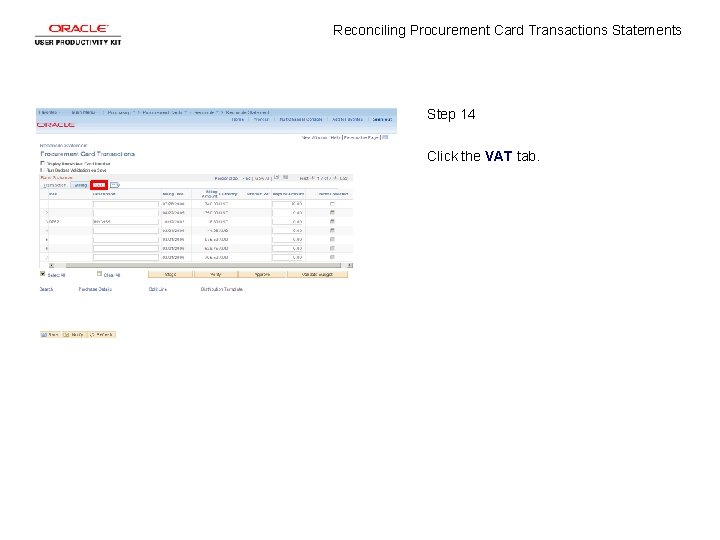This screenshot has width=720, height=540.
Task: Open the Purchase Details link
Action: pos(95,289)
